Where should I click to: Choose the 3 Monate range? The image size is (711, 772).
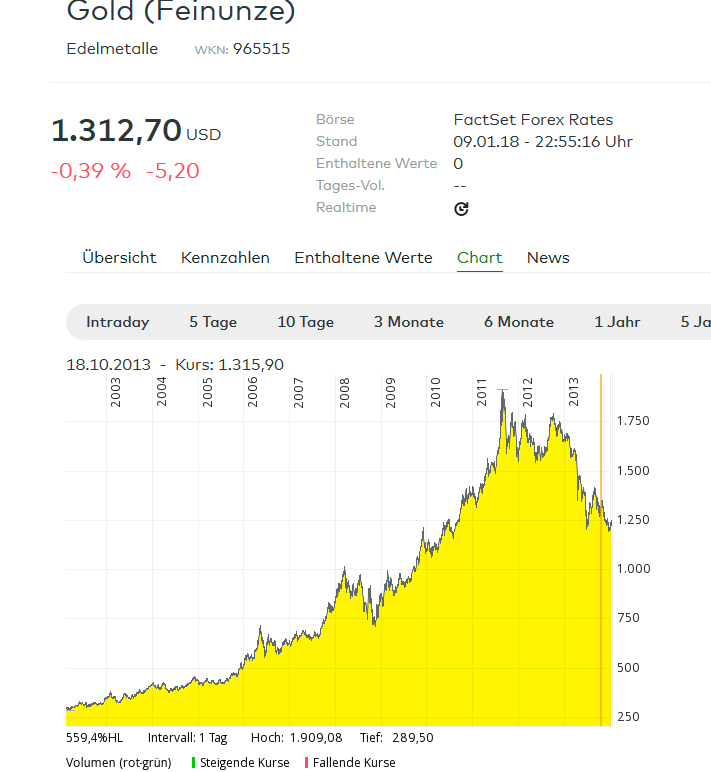coord(408,322)
